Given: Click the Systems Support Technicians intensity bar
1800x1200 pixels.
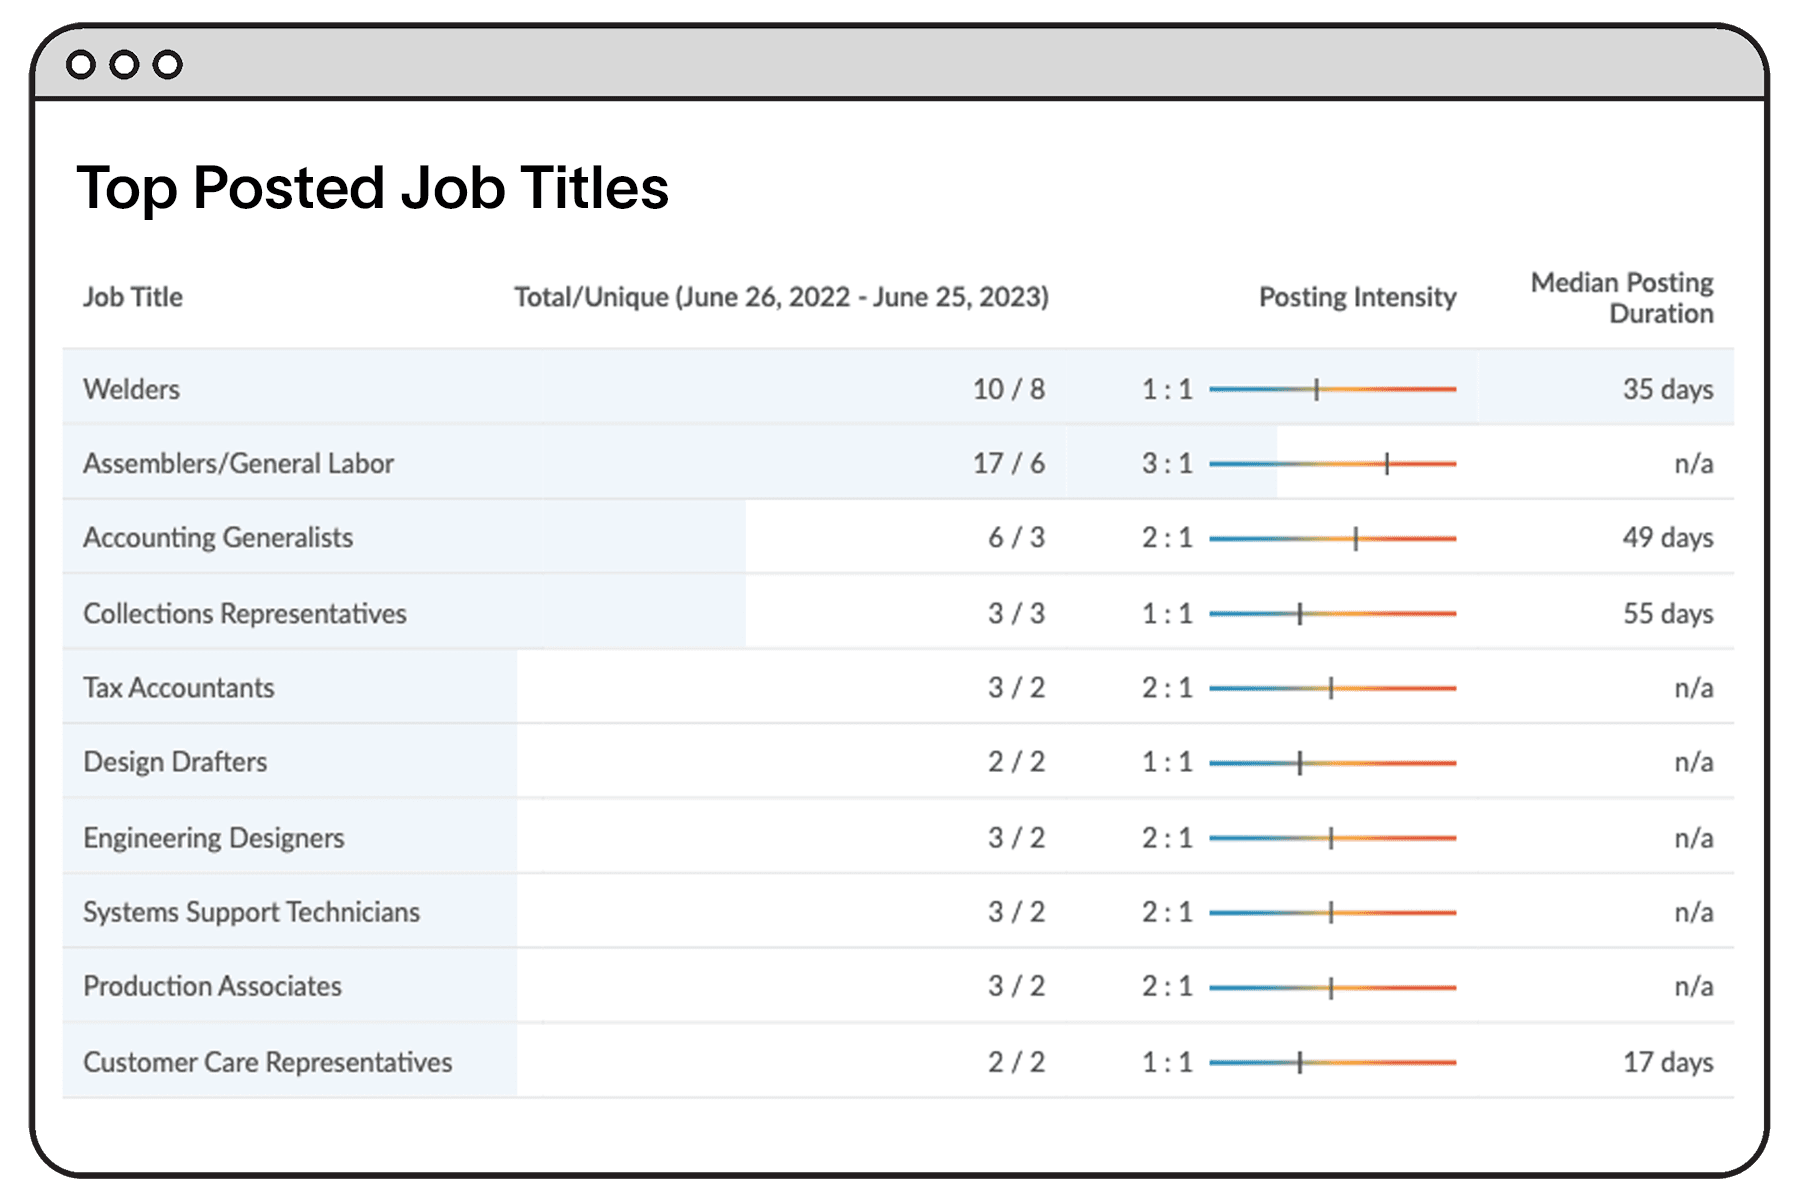Looking at the screenshot, I should click(1333, 912).
